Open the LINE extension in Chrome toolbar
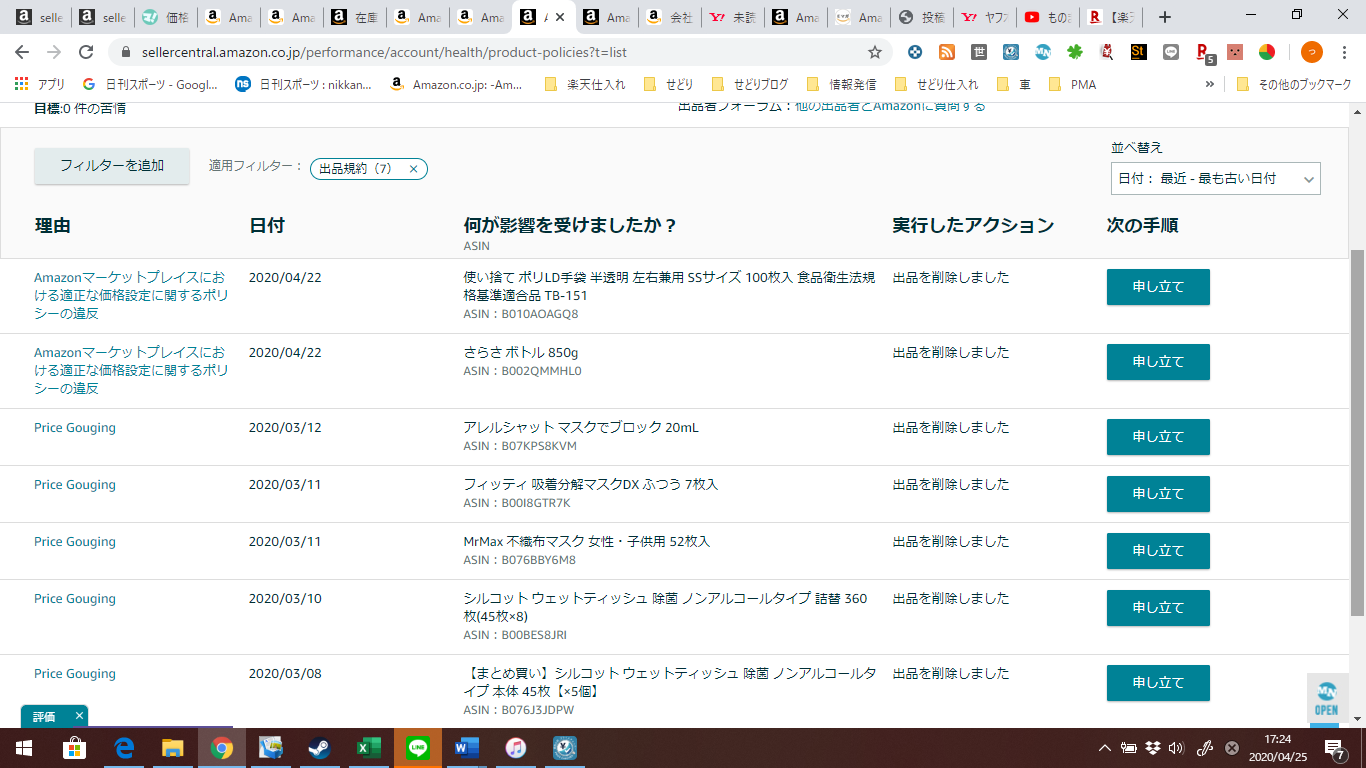Viewport: 1366px width, 768px height. click(1171, 52)
